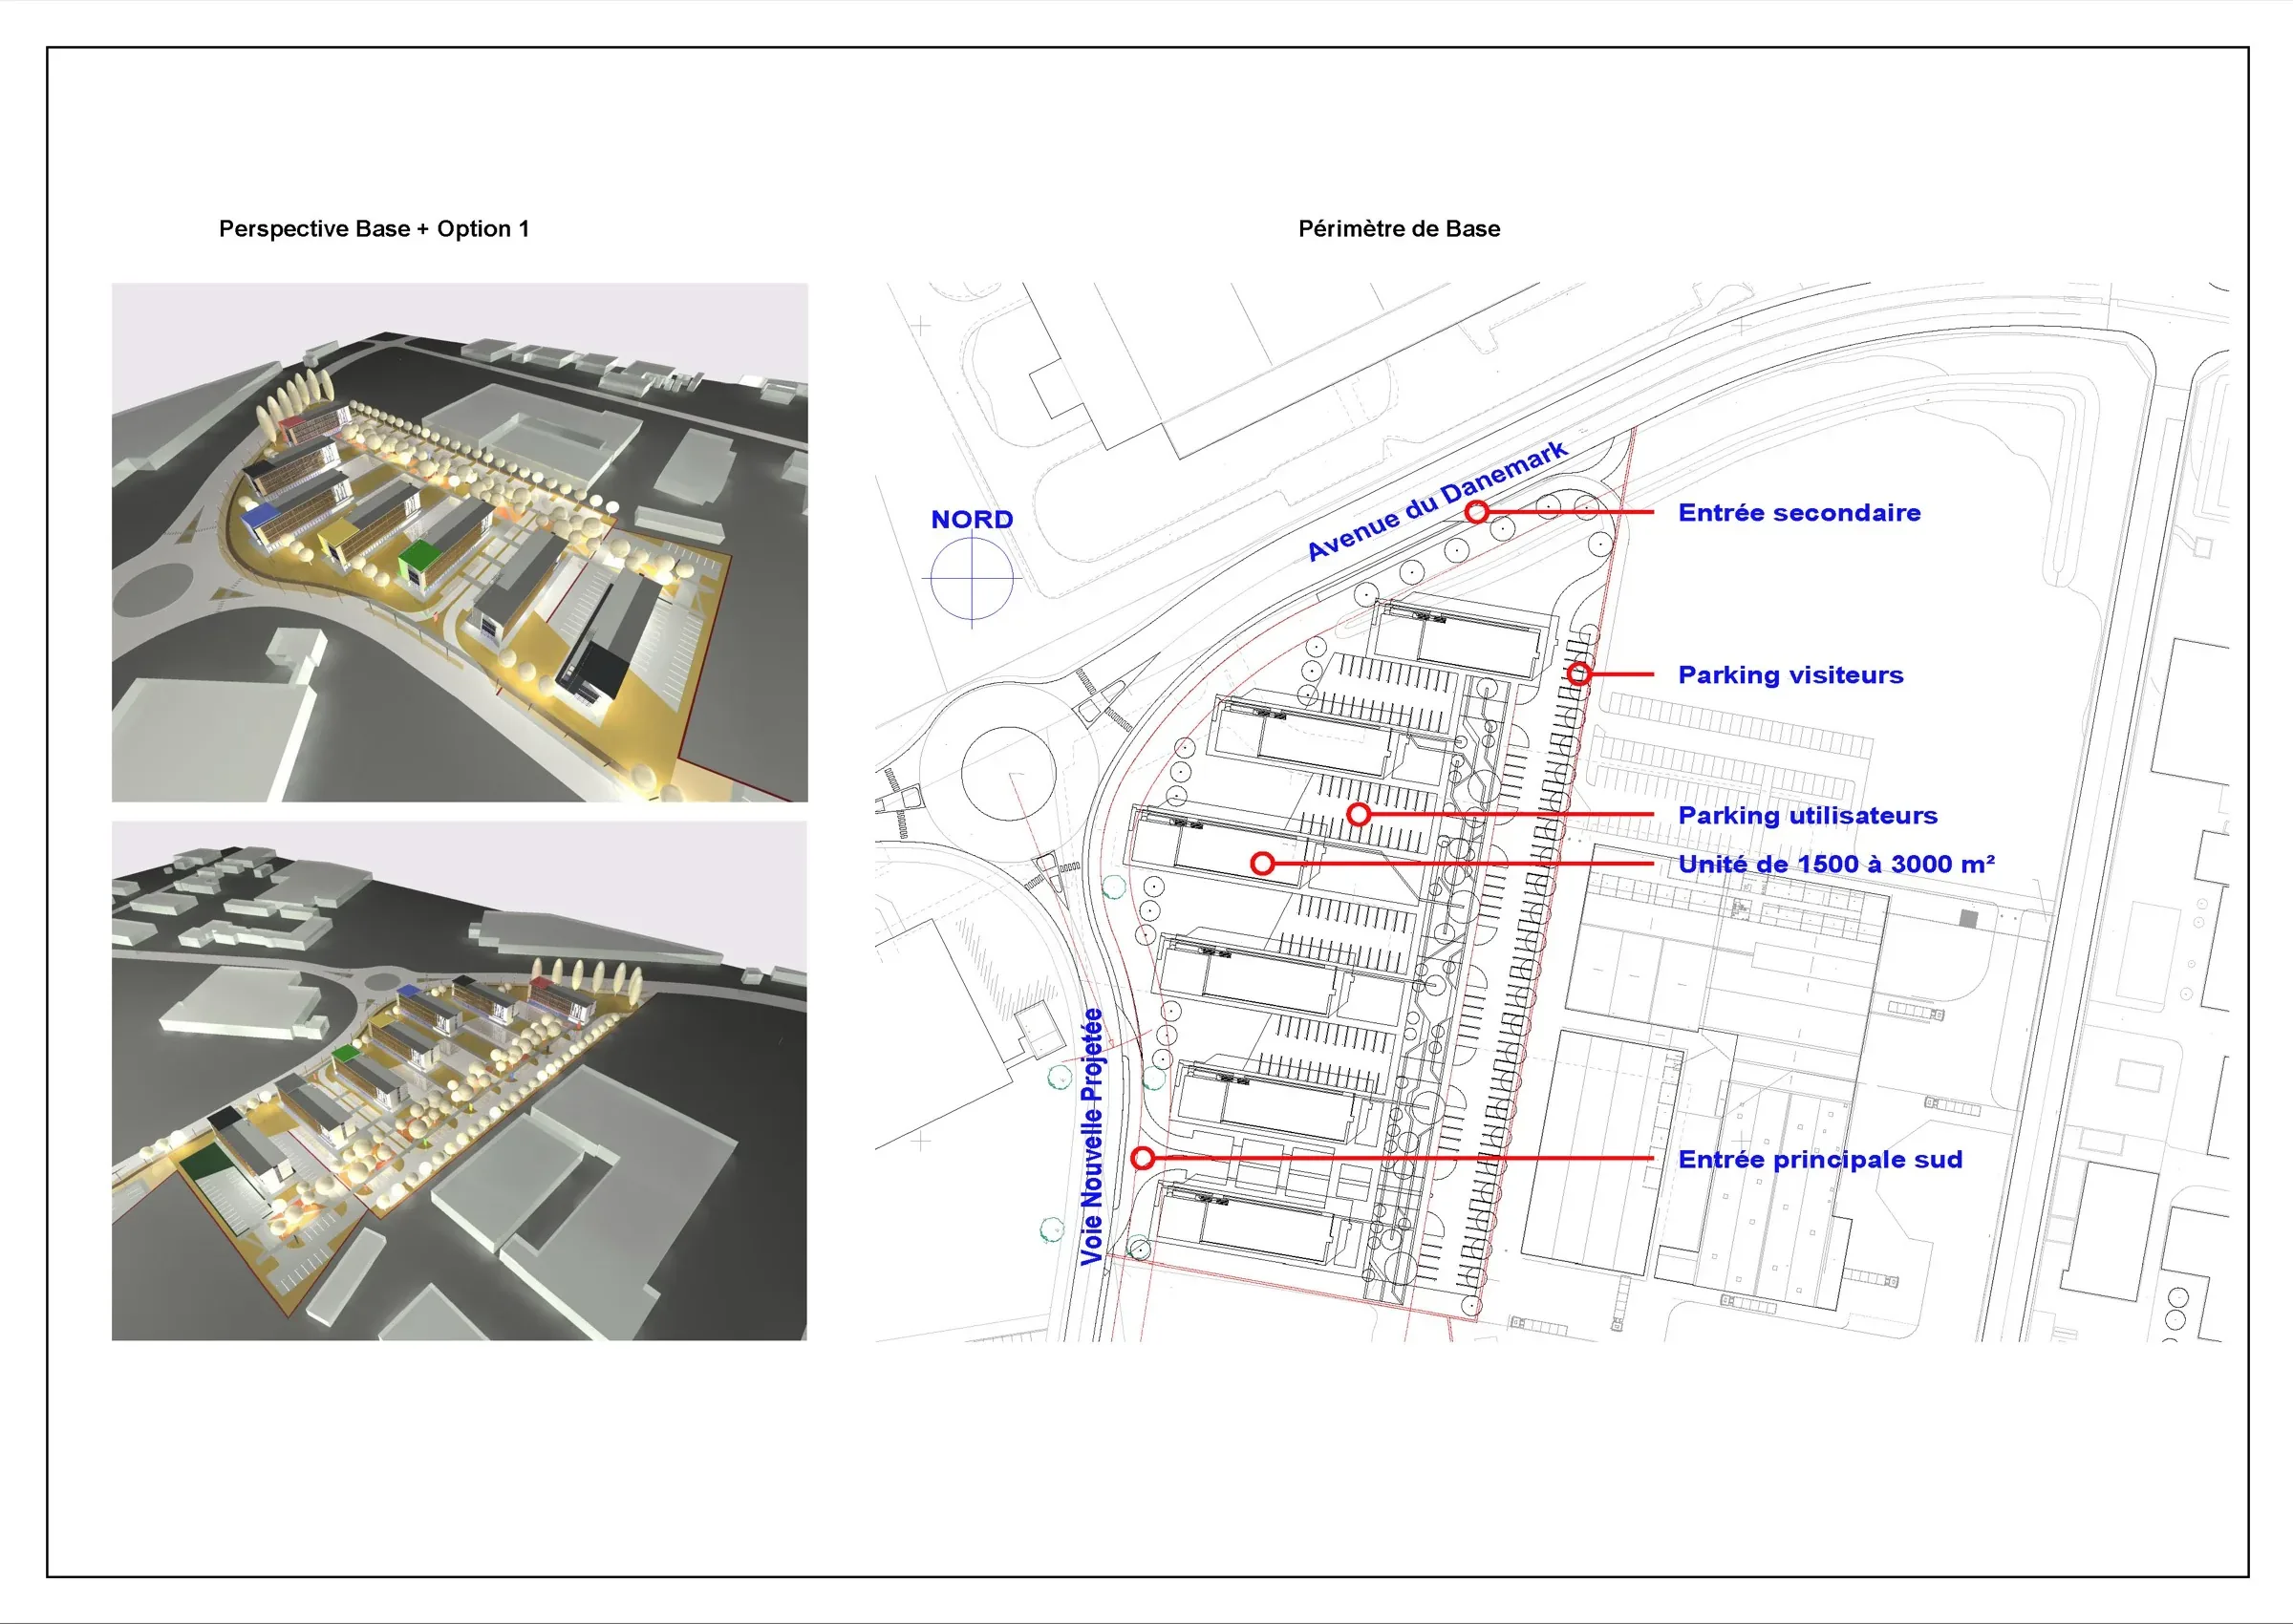Click the red marker for Entrée secondaire
This screenshot has height=1624, width=2293.
1477,512
